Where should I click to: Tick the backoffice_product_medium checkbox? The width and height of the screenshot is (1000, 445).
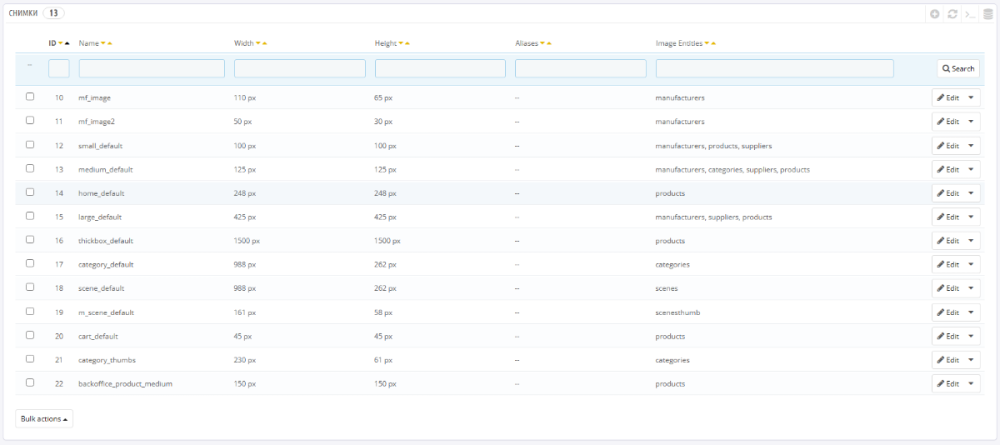pos(30,383)
